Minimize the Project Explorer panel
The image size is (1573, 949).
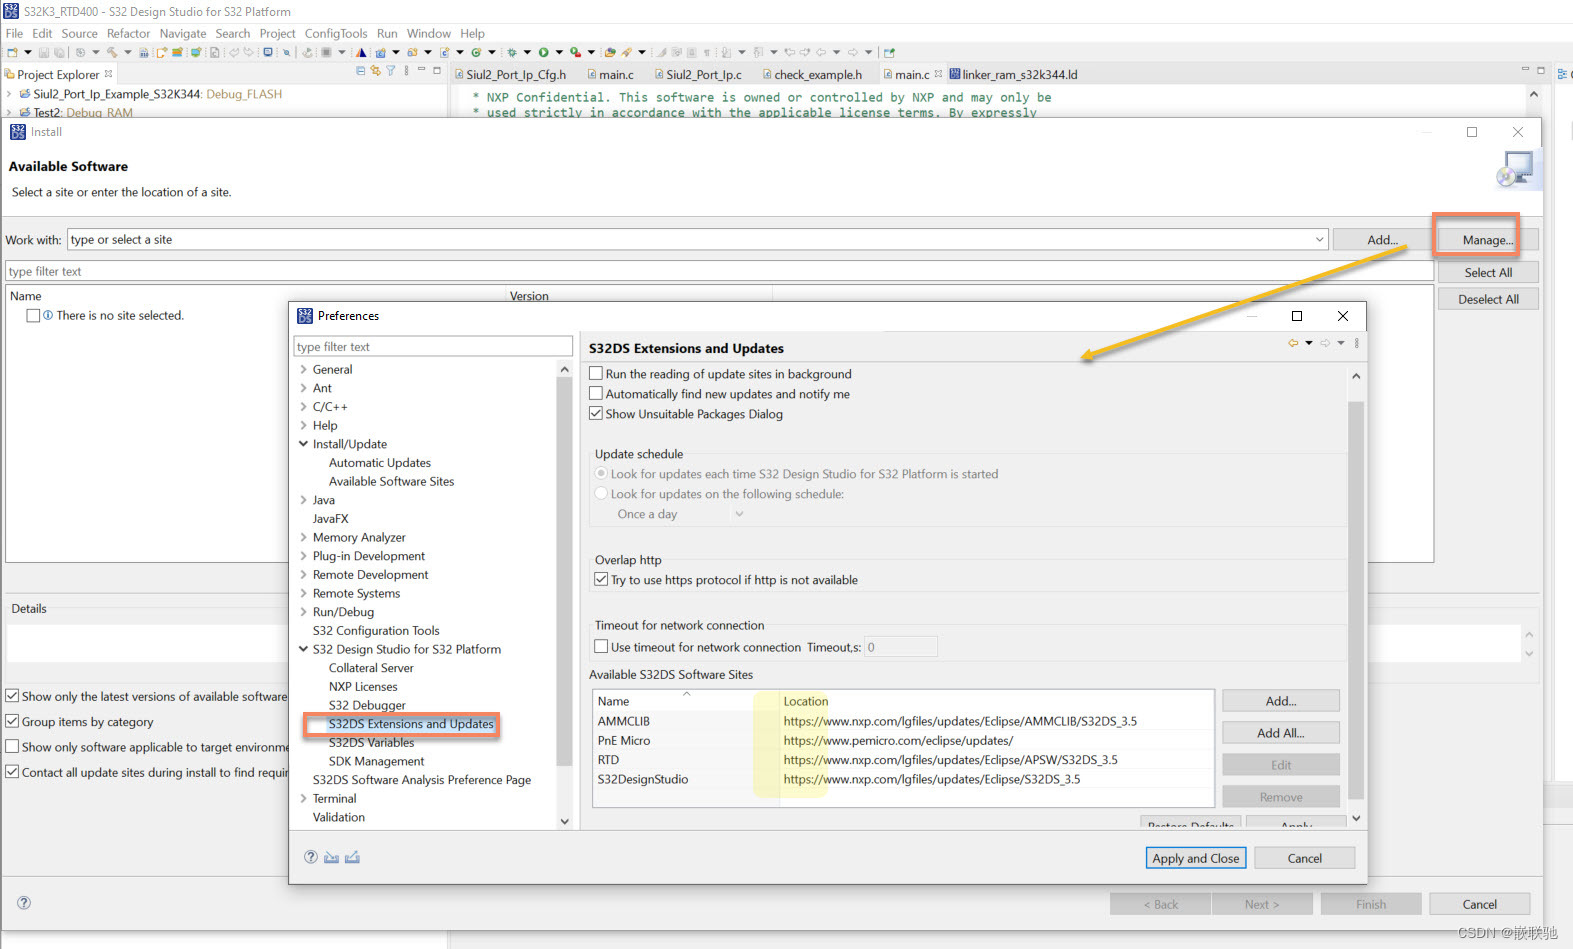pos(421,70)
